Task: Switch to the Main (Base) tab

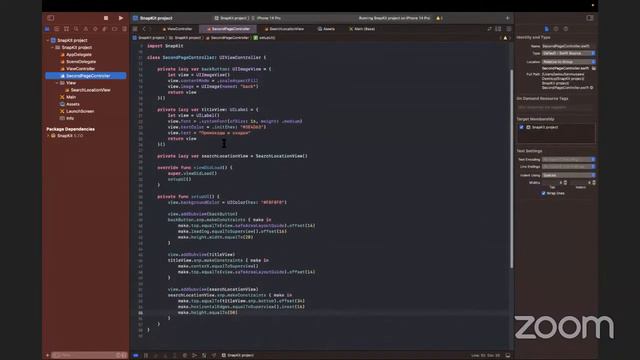Action: coord(362,29)
